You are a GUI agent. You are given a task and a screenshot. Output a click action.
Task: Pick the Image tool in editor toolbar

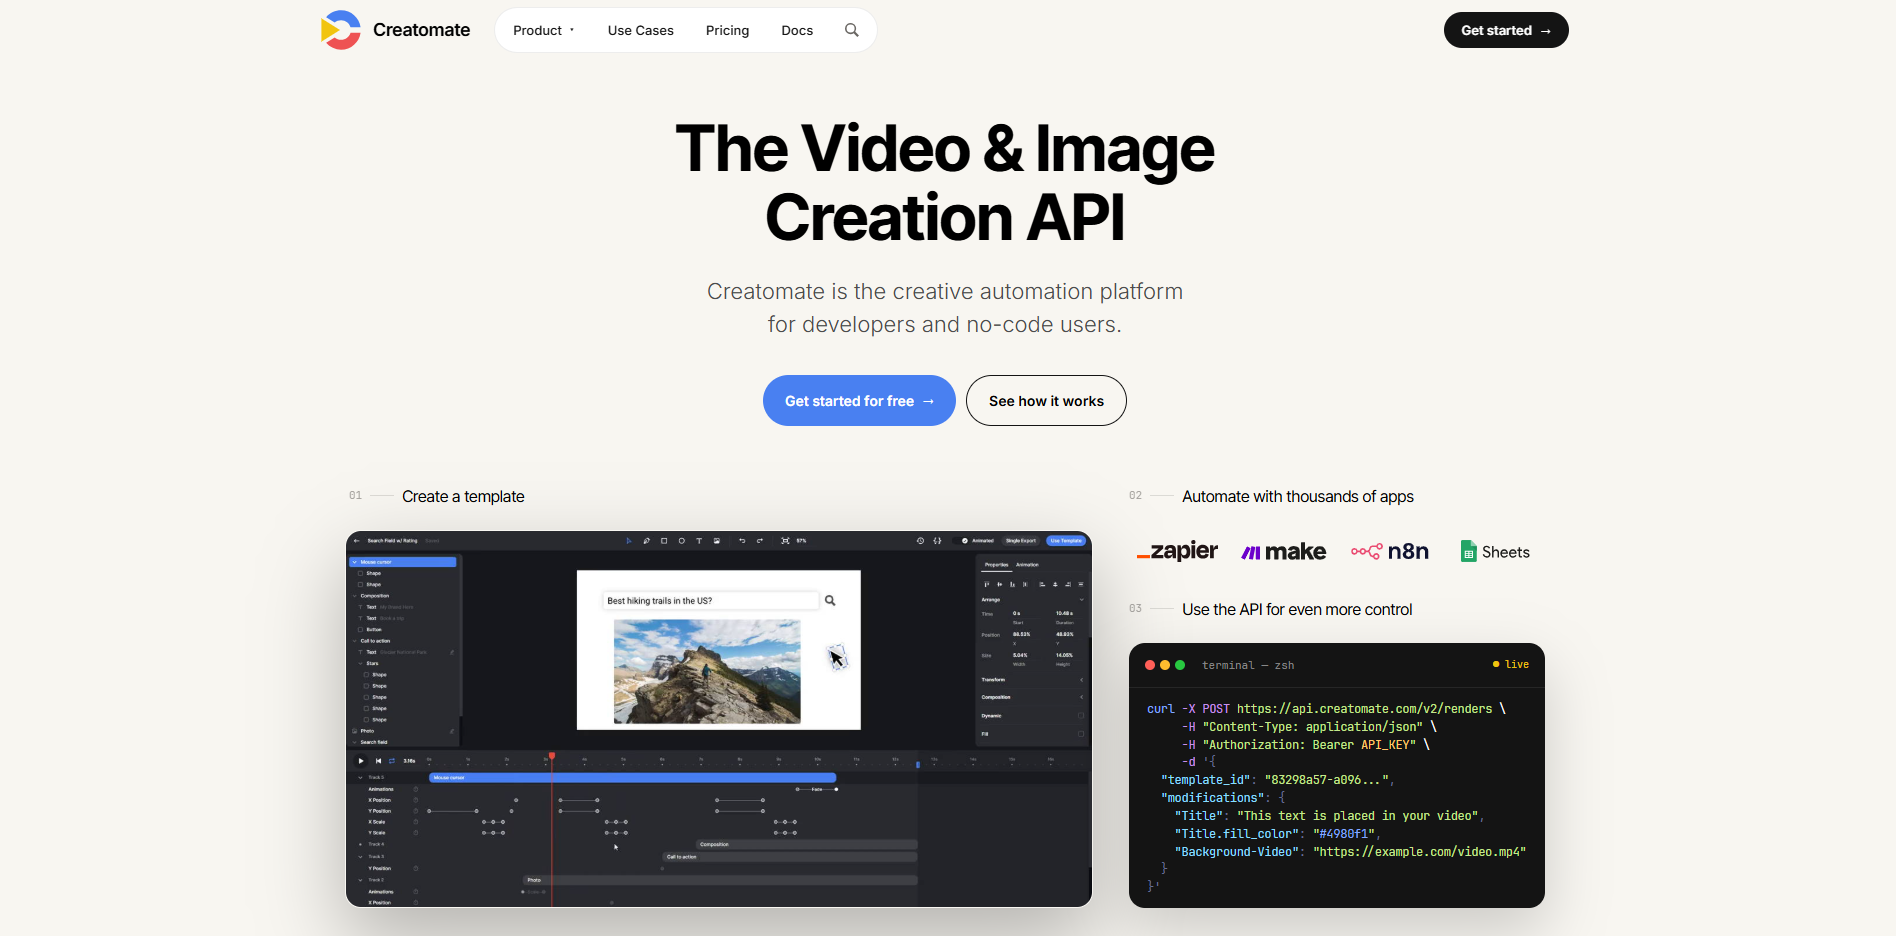point(717,541)
